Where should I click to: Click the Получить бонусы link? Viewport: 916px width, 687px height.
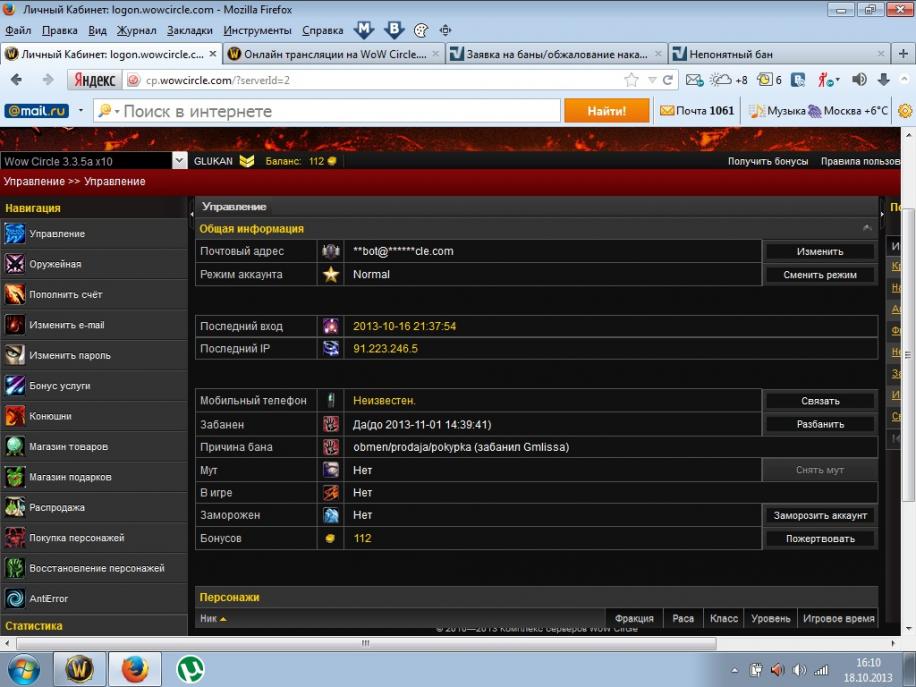[767, 161]
